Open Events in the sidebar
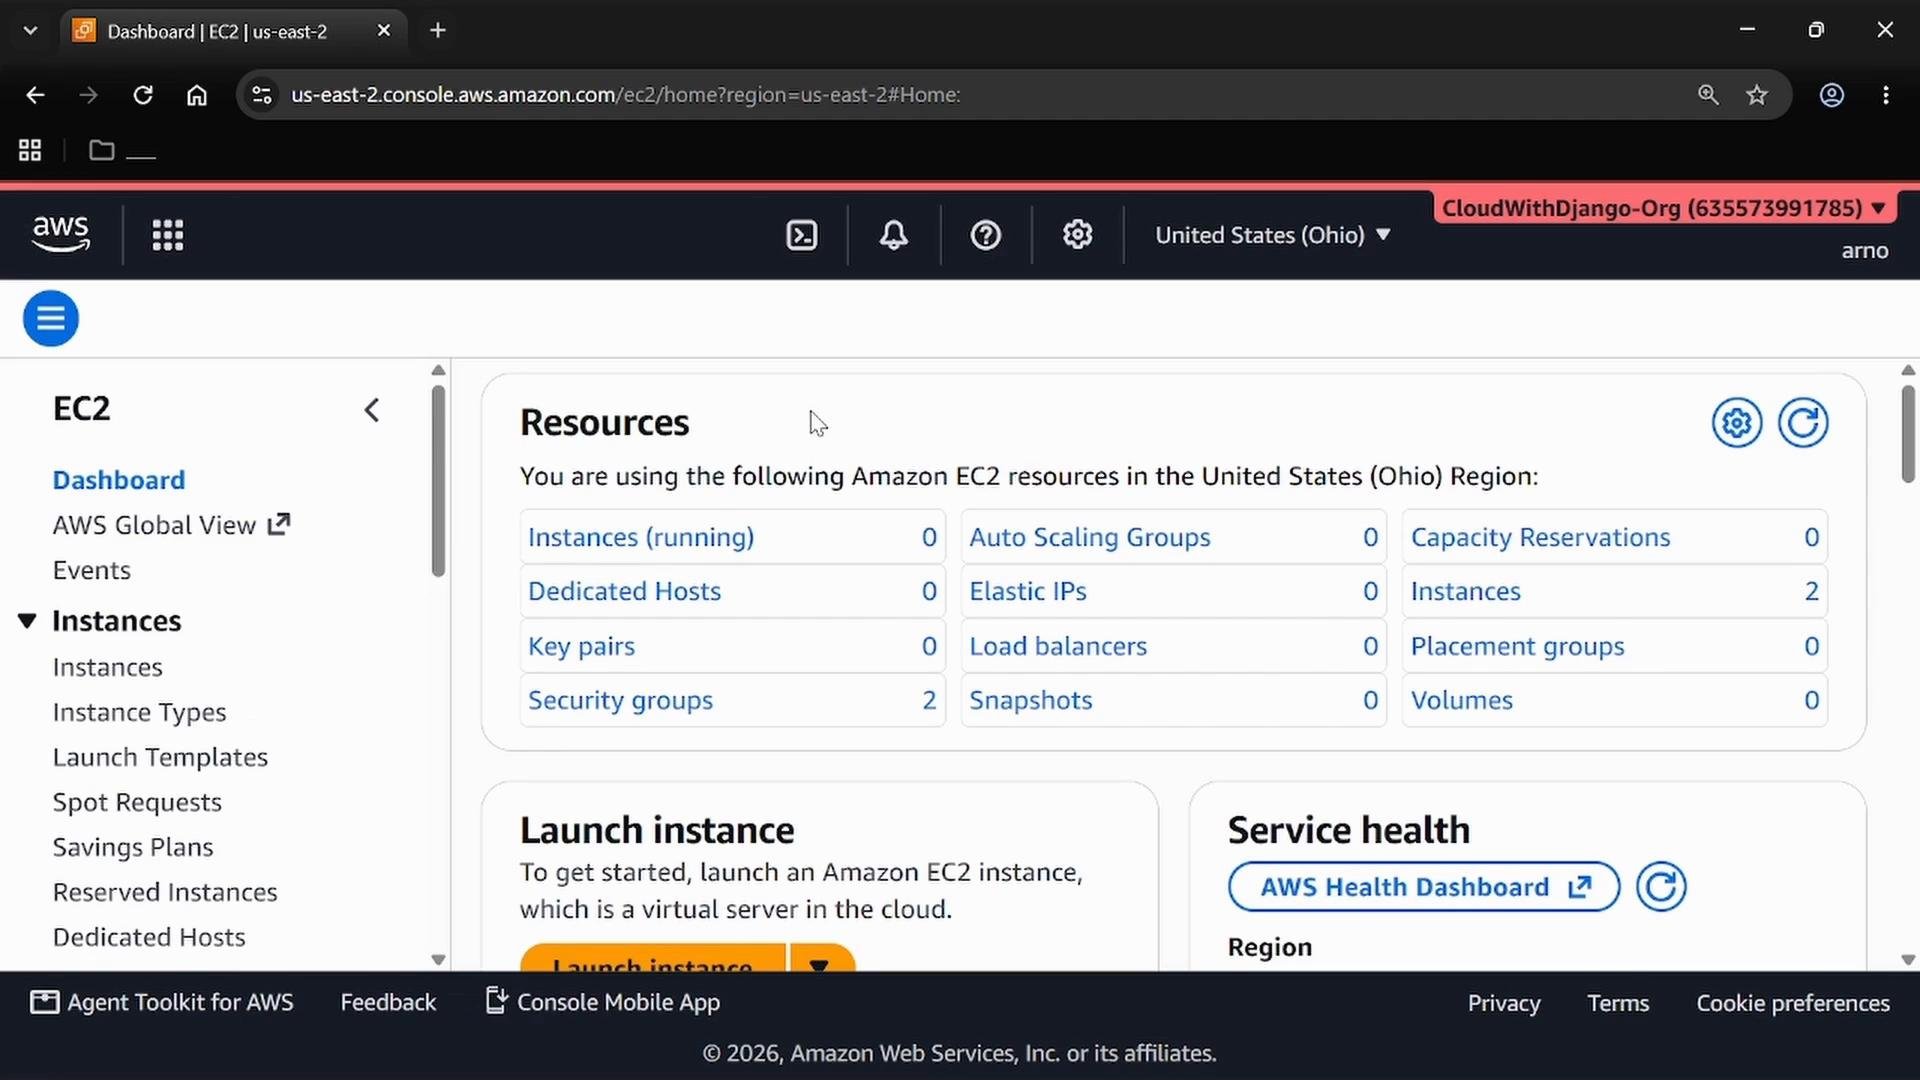The width and height of the screenshot is (1920, 1080). click(x=92, y=570)
